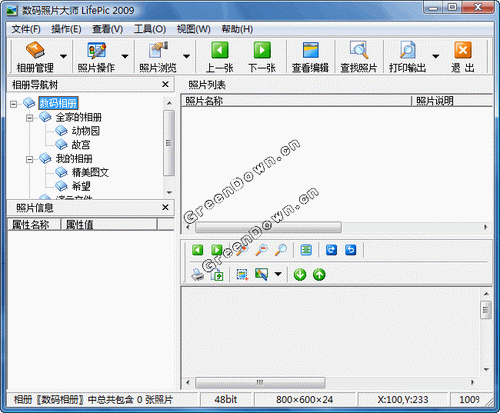This screenshot has width=500, height=413.
Task: Close the 相册导航树 panel
Action: pyautogui.click(x=165, y=85)
